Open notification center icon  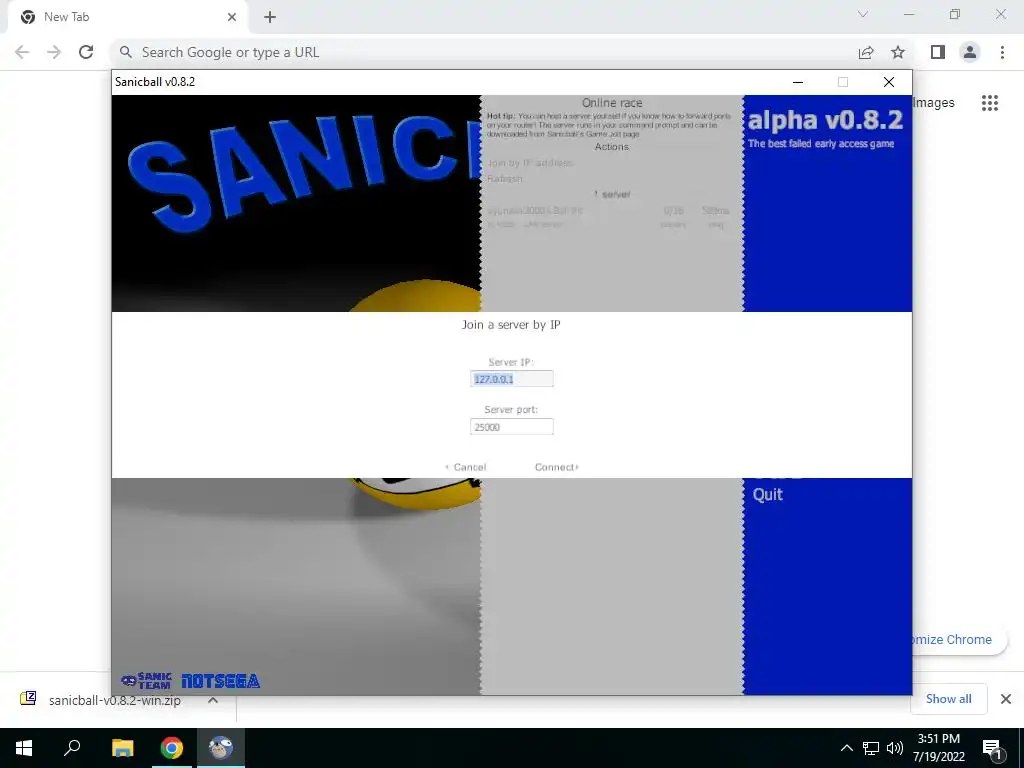coord(993,749)
